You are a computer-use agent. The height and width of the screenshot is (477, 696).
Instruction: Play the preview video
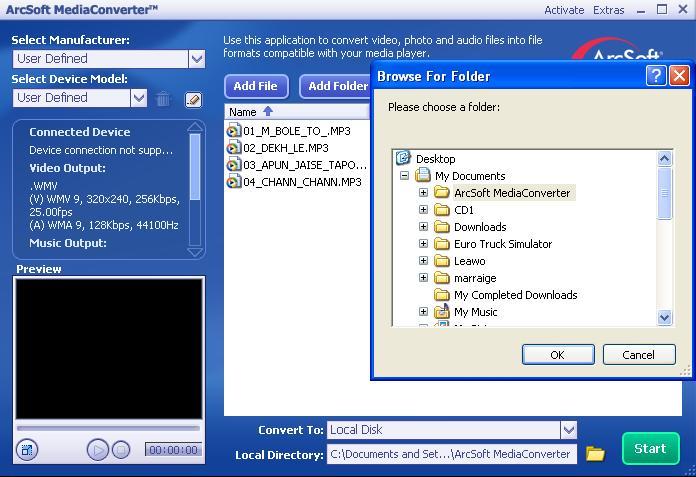pyautogui.click(x=98, y=450)
